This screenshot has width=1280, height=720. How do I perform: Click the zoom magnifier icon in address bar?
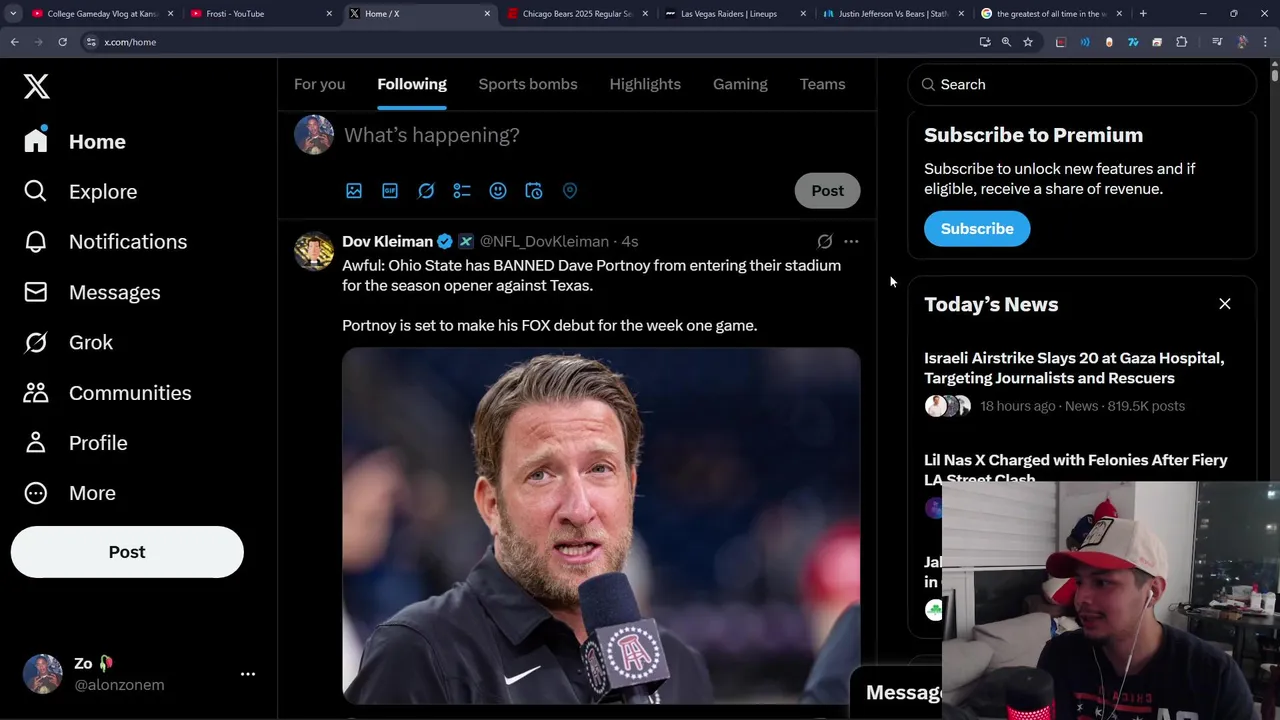1006,42
